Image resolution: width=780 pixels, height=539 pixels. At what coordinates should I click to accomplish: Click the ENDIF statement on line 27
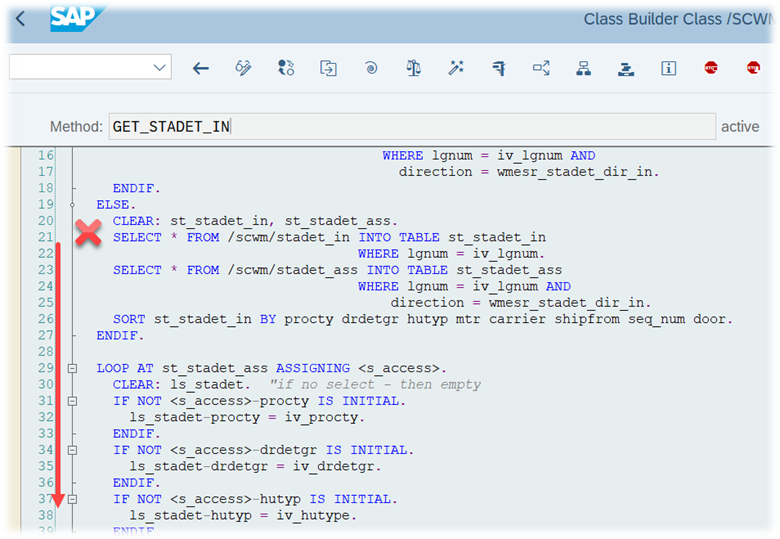120,335
